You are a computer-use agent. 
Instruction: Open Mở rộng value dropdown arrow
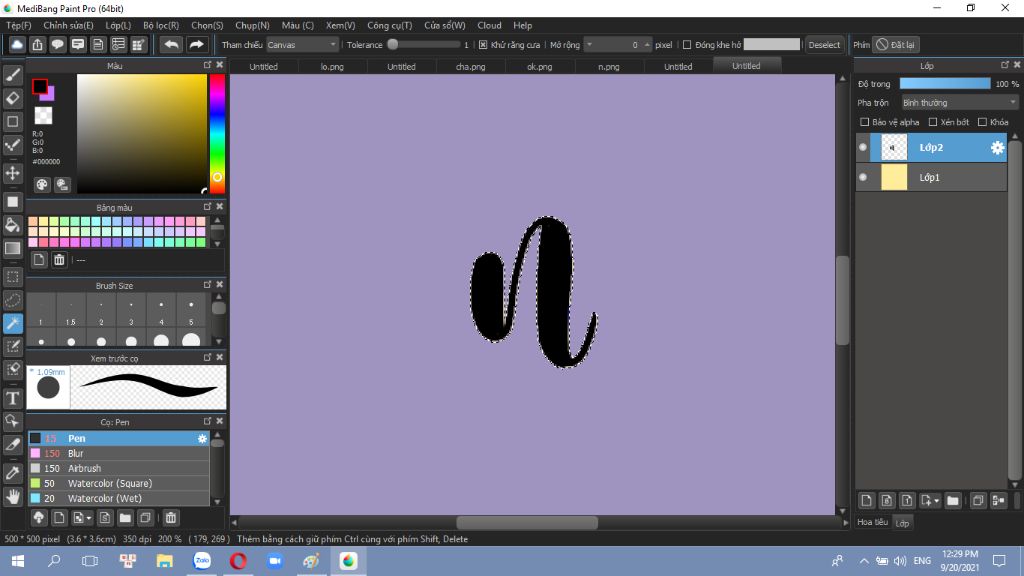(x=590, y=45)
